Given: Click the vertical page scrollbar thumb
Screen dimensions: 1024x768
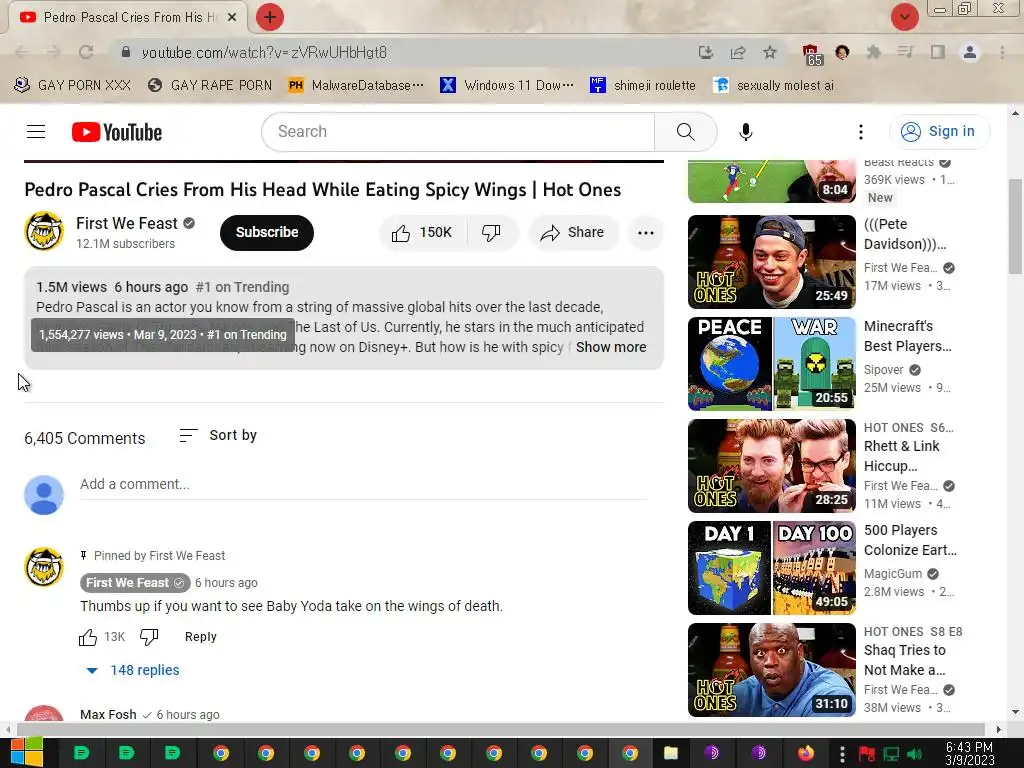Looking at the screenshot, I should coord(1015,227).
